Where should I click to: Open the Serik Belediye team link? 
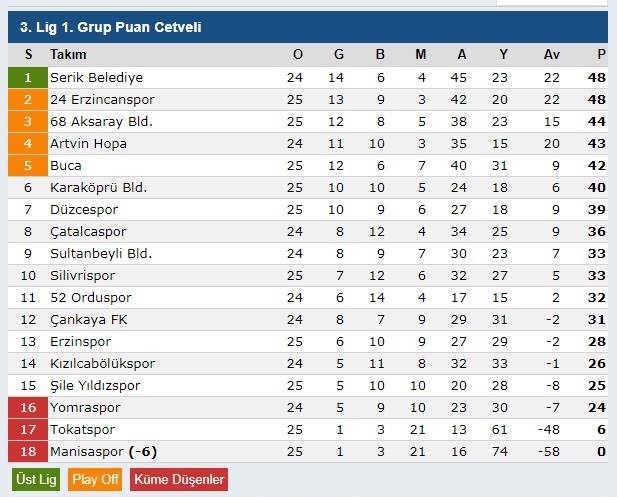click(x=96, y=78)
